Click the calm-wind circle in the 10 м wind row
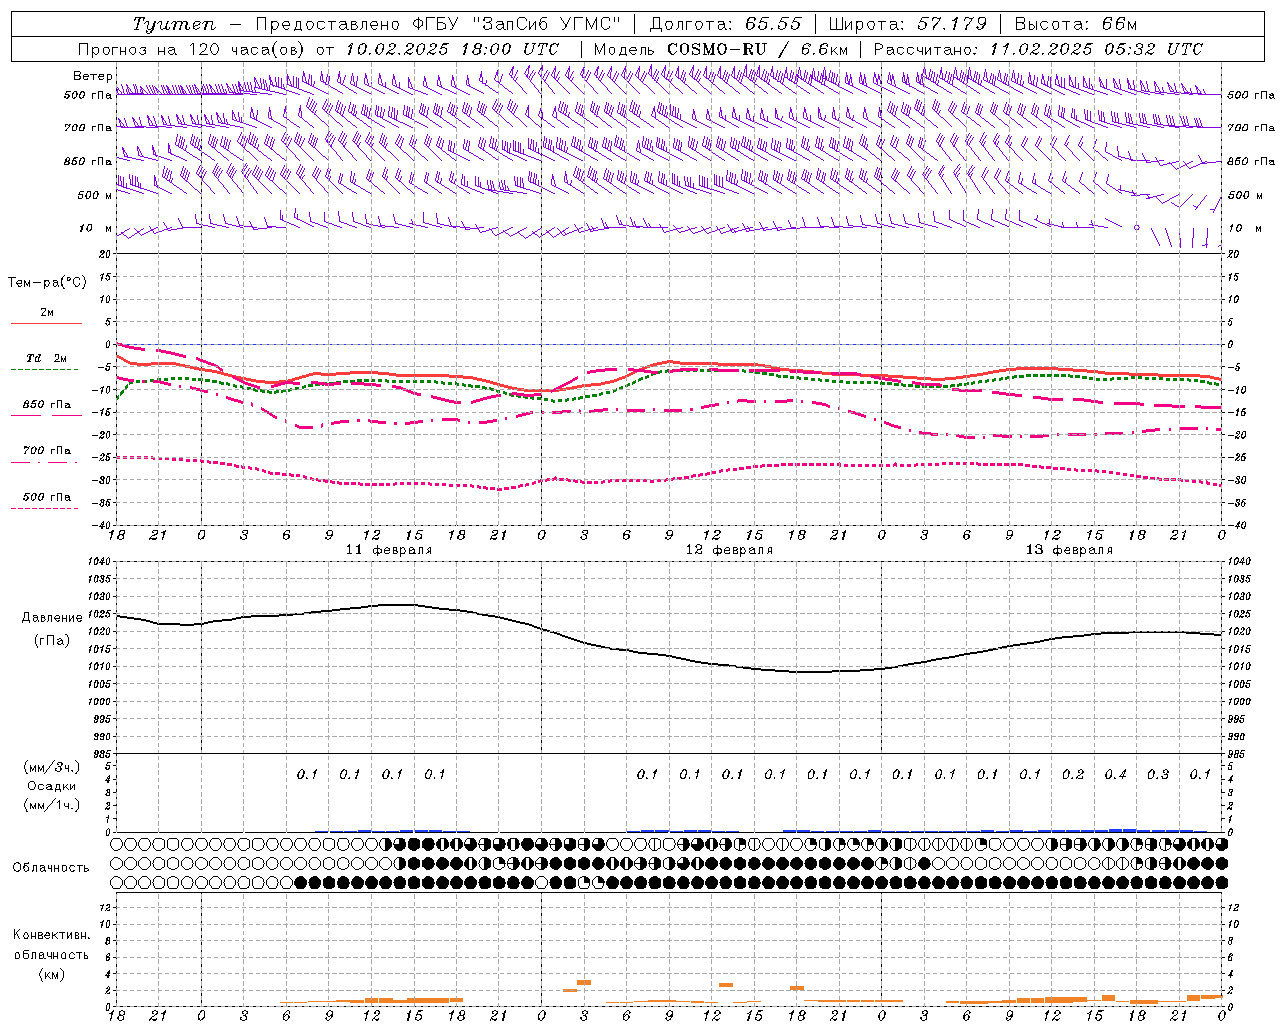Viewport: 1280px width, 1024px height. coord(1137,227)
